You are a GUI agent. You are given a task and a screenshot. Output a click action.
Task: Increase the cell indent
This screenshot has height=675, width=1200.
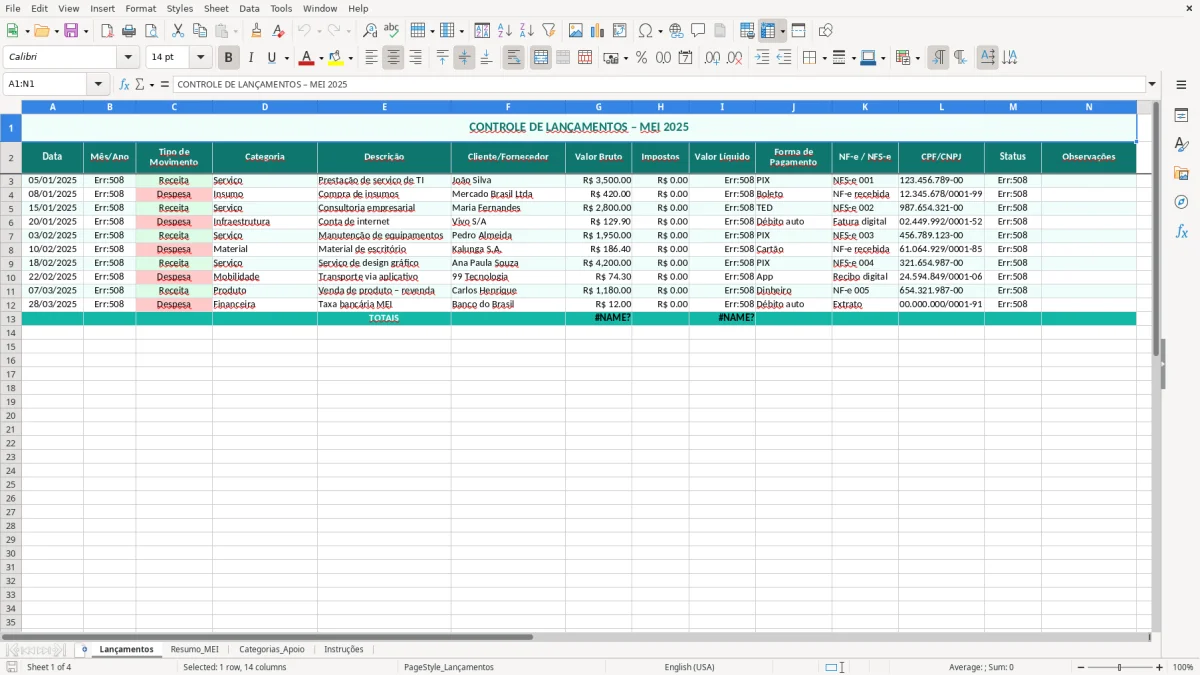(762, 58)
